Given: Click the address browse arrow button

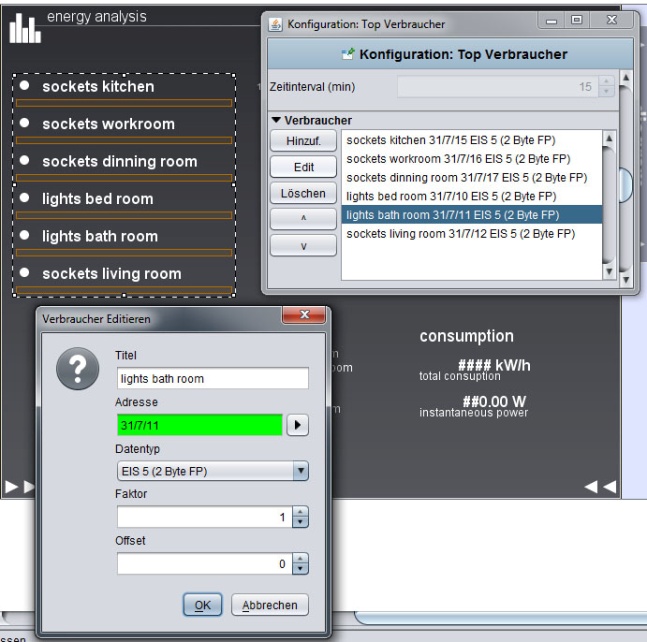Looking at the screenshot, I should tap(298, 425).
